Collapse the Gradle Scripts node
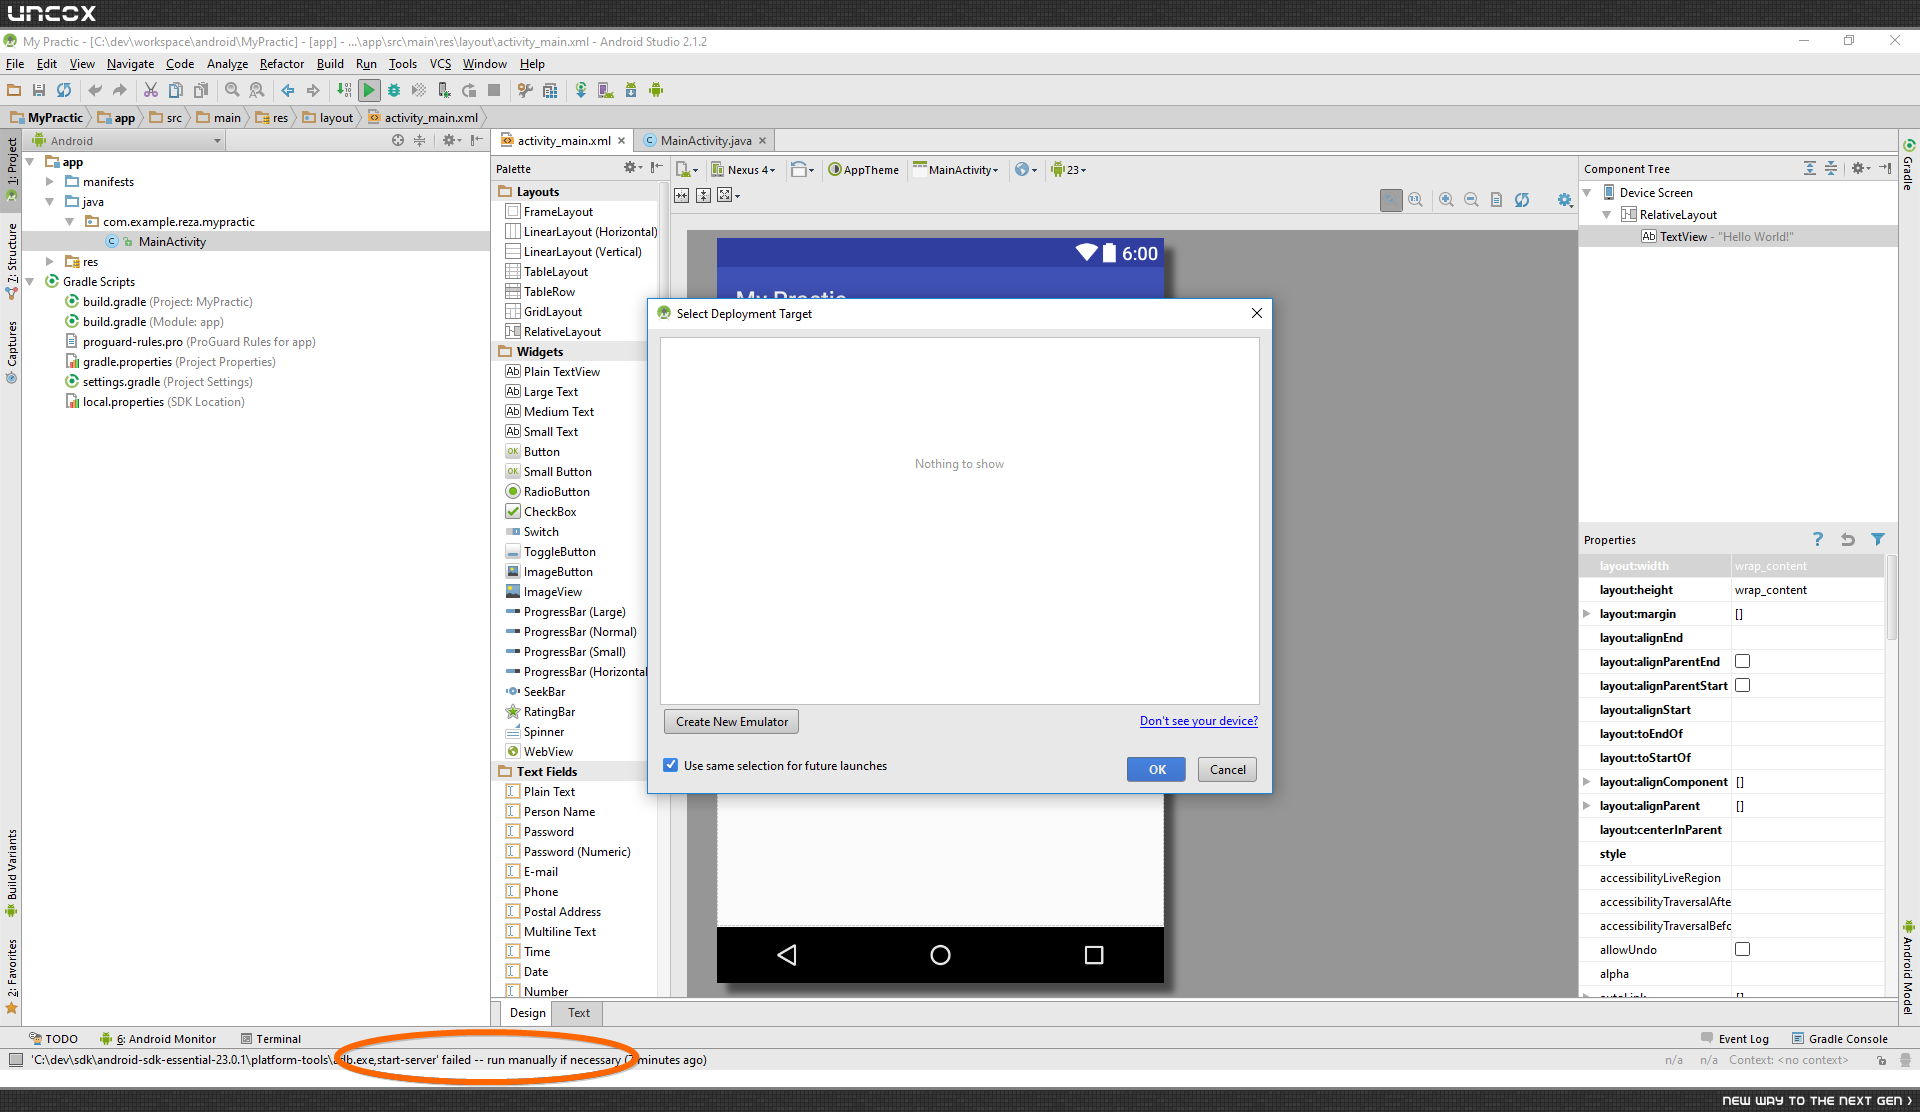The height and width of the screenshot is (1112, 1920). [29, 282]
